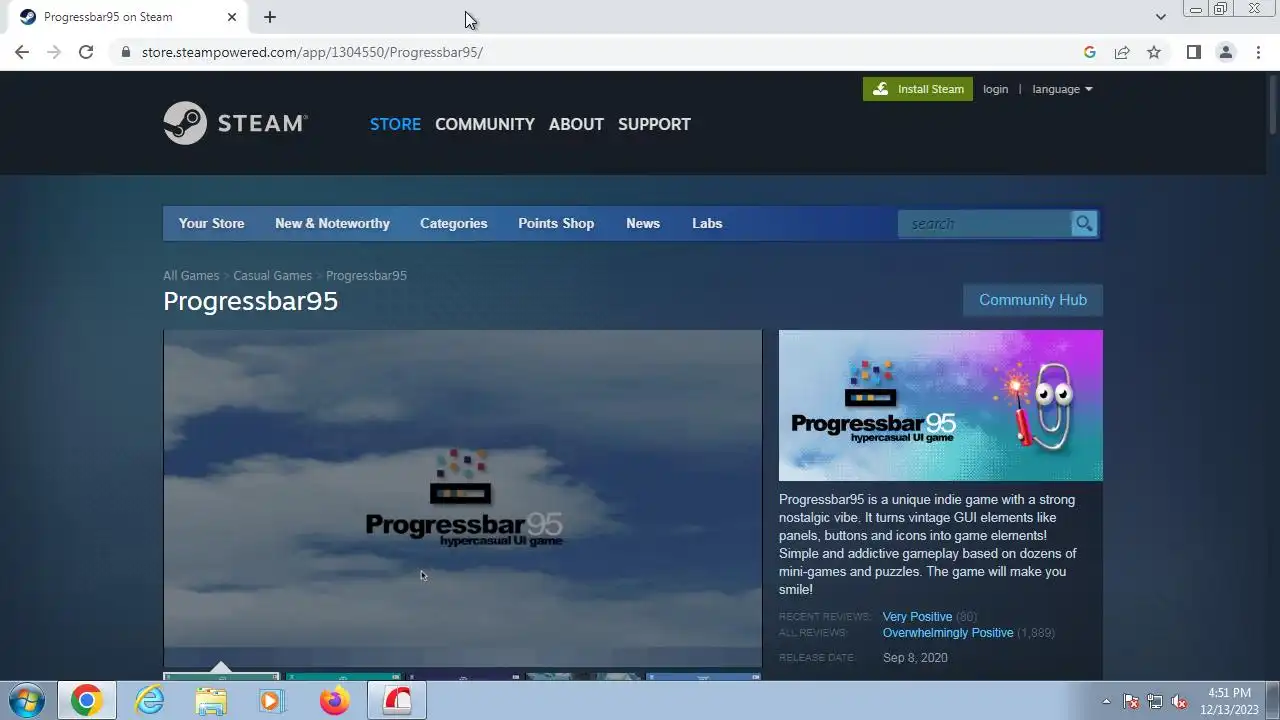The height and width of the screenshot is (720, 1280).
Task: Bookmark this page with star icon
Action: [1154, 52]
